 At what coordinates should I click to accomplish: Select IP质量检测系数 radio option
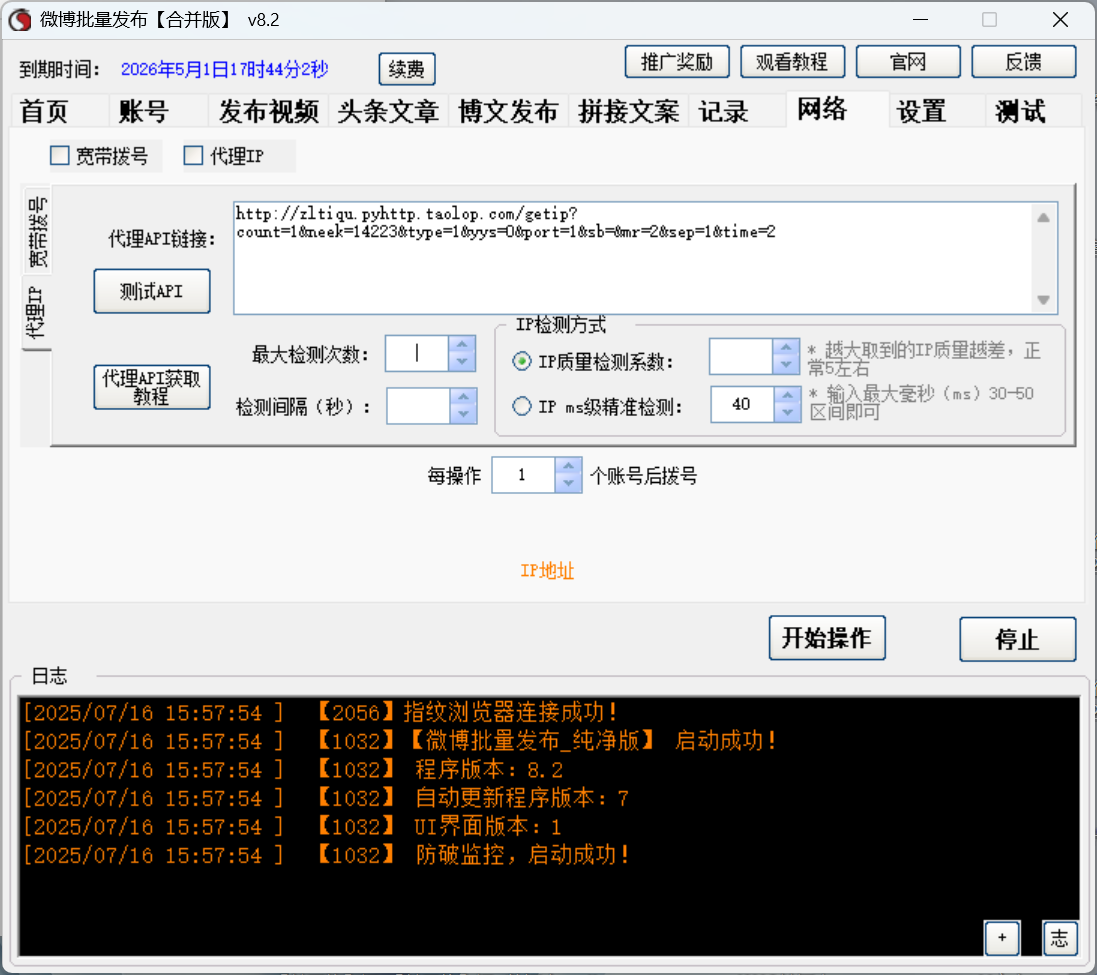pyautogui.click(x=521, y=361)
